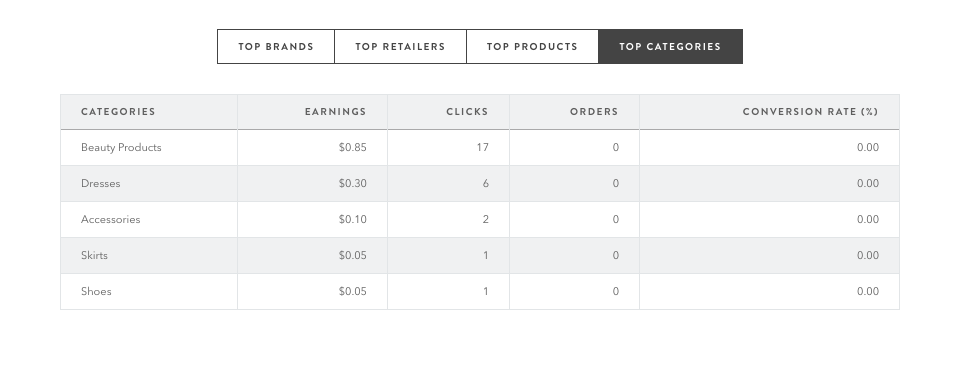Screen dimensions: 960x369
Task: Sort by the Orders column header
Action: point(594,111)
